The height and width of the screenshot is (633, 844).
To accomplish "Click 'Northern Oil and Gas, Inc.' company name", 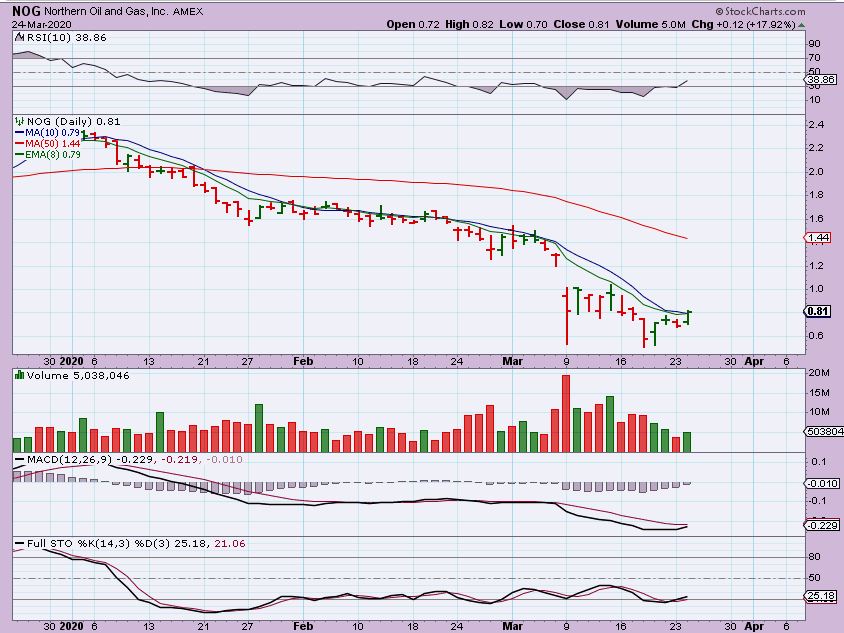I will coord(106,11).
